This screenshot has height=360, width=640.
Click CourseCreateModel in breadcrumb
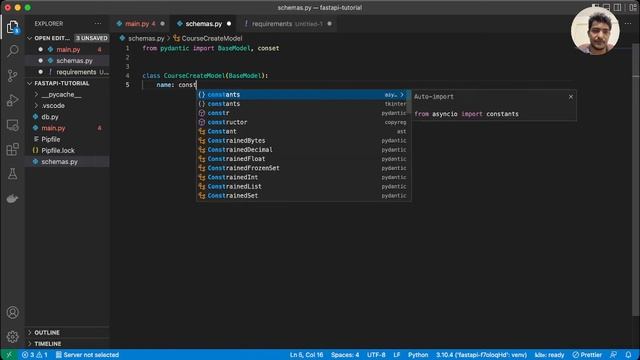click(x=211, y=38)
